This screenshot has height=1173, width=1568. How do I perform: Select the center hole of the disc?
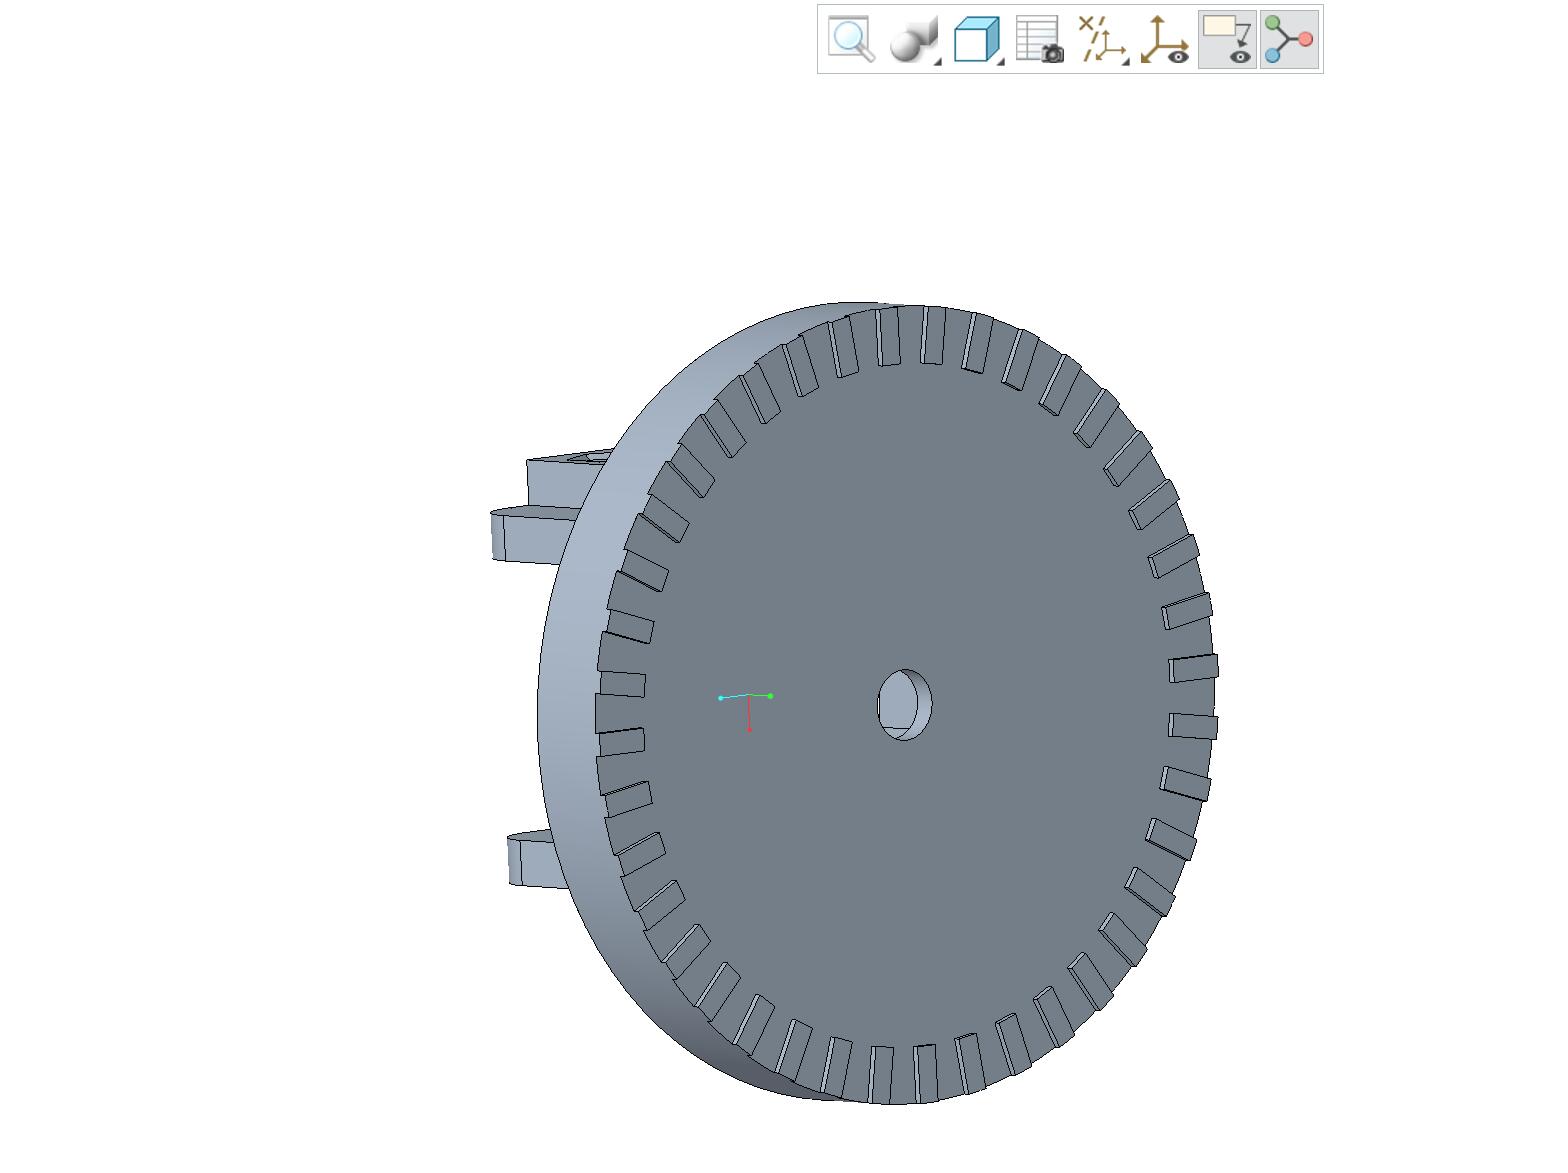point(904,705)
